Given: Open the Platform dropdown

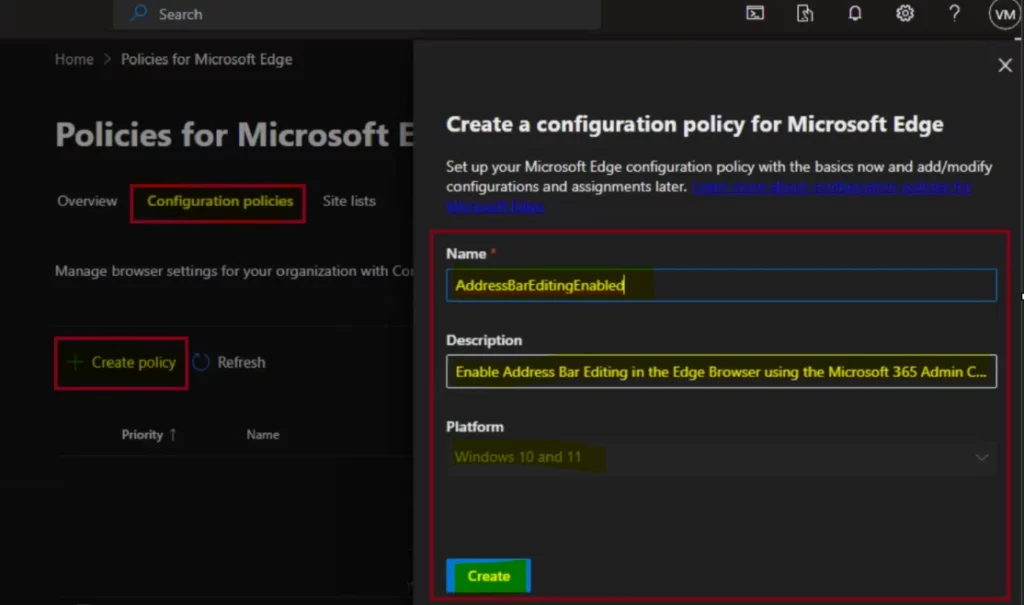Looking at the screenshot, I should pos(721,457).
